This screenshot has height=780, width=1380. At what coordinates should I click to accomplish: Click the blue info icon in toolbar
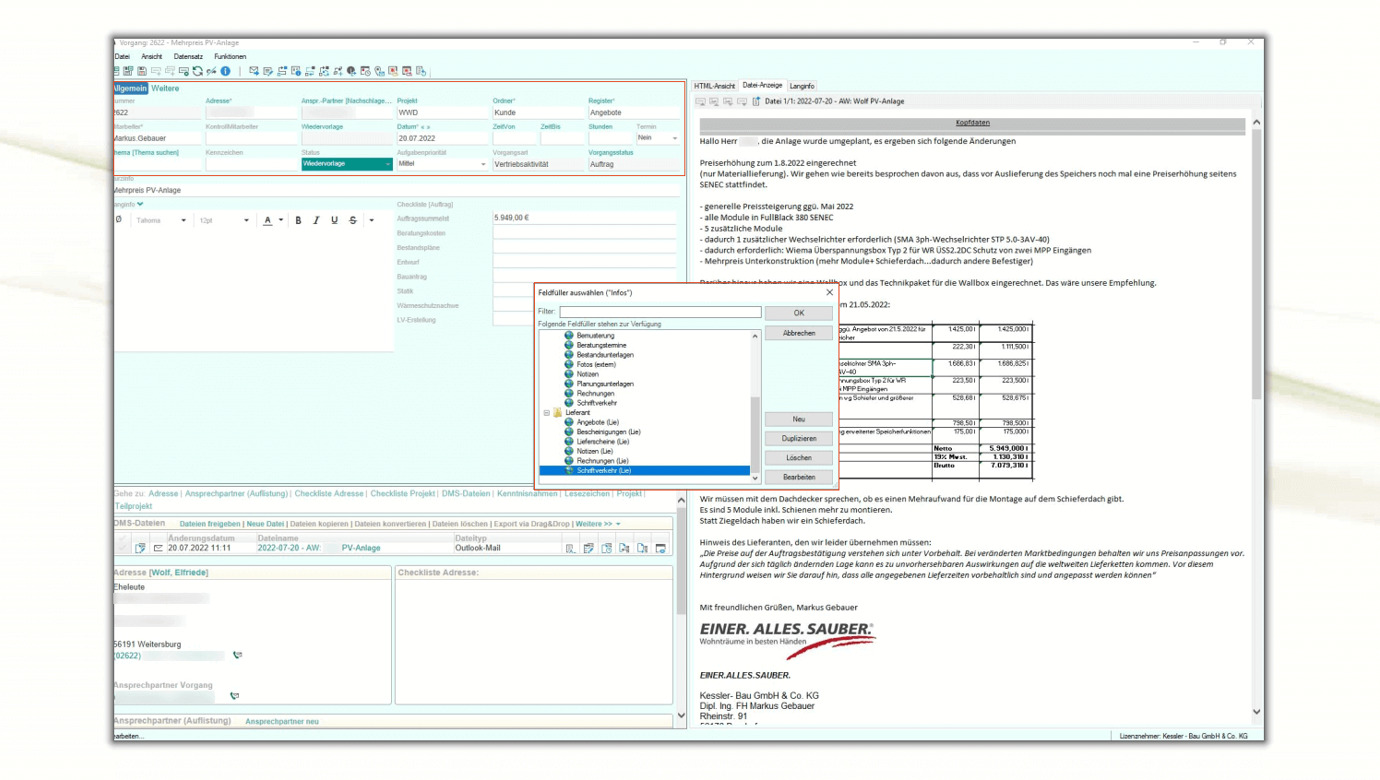226,71
